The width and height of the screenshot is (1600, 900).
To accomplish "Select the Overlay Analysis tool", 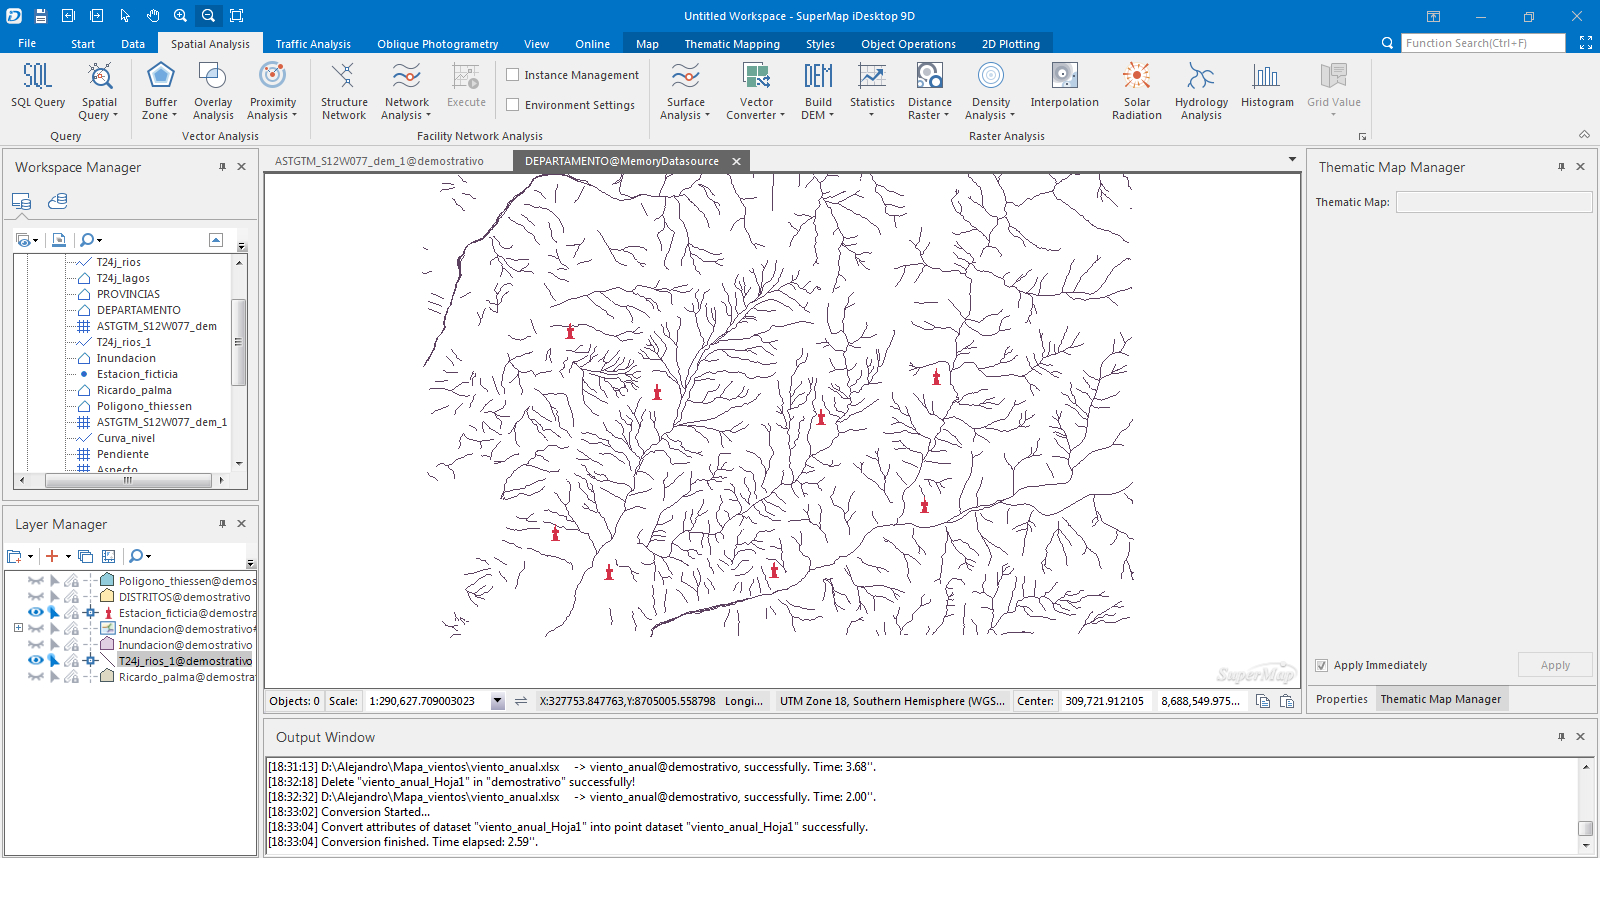I will pyautogui.click(x=213, y=78).
